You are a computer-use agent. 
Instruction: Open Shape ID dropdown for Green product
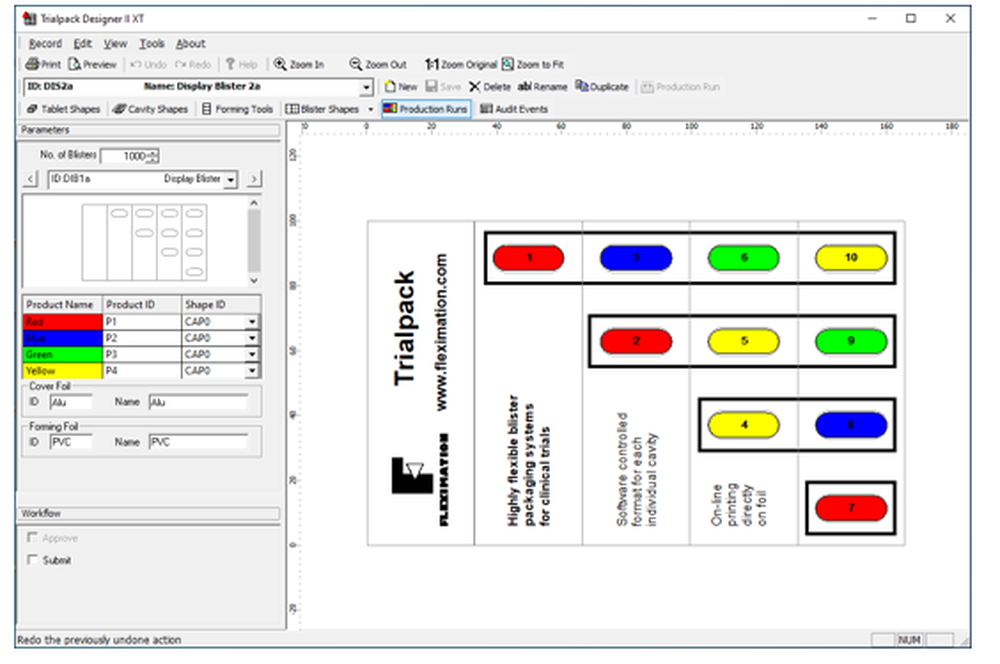(x=253, y=354)
